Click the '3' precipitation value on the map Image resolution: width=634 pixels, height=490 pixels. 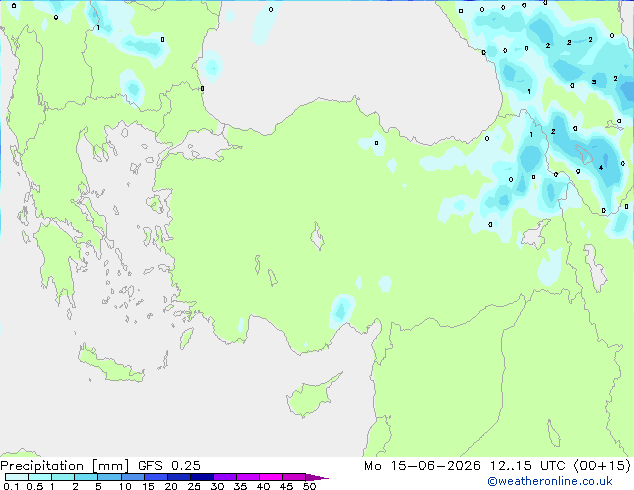(594, 82)
